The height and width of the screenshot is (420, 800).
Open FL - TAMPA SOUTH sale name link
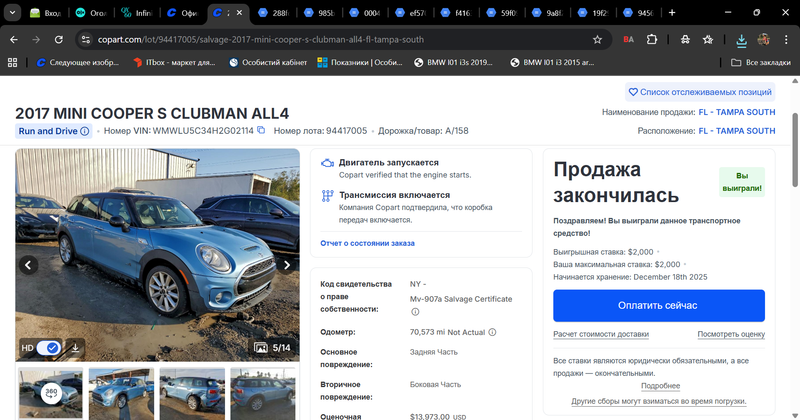tap(737, 112)
